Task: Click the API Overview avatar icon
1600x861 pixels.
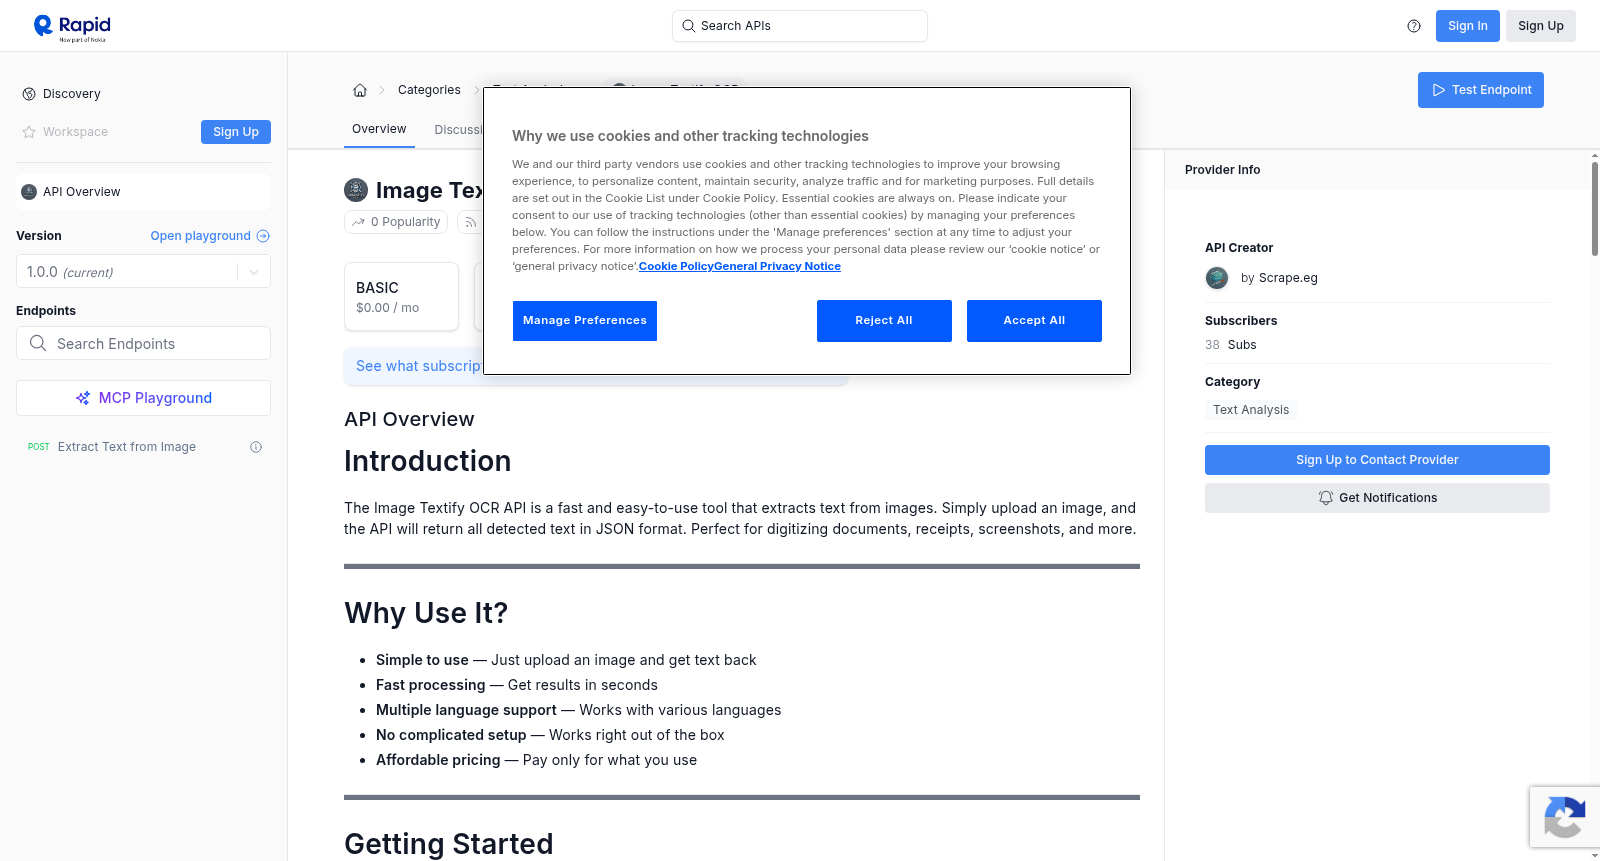Action: pyautogui.click(x=29, y=192)
